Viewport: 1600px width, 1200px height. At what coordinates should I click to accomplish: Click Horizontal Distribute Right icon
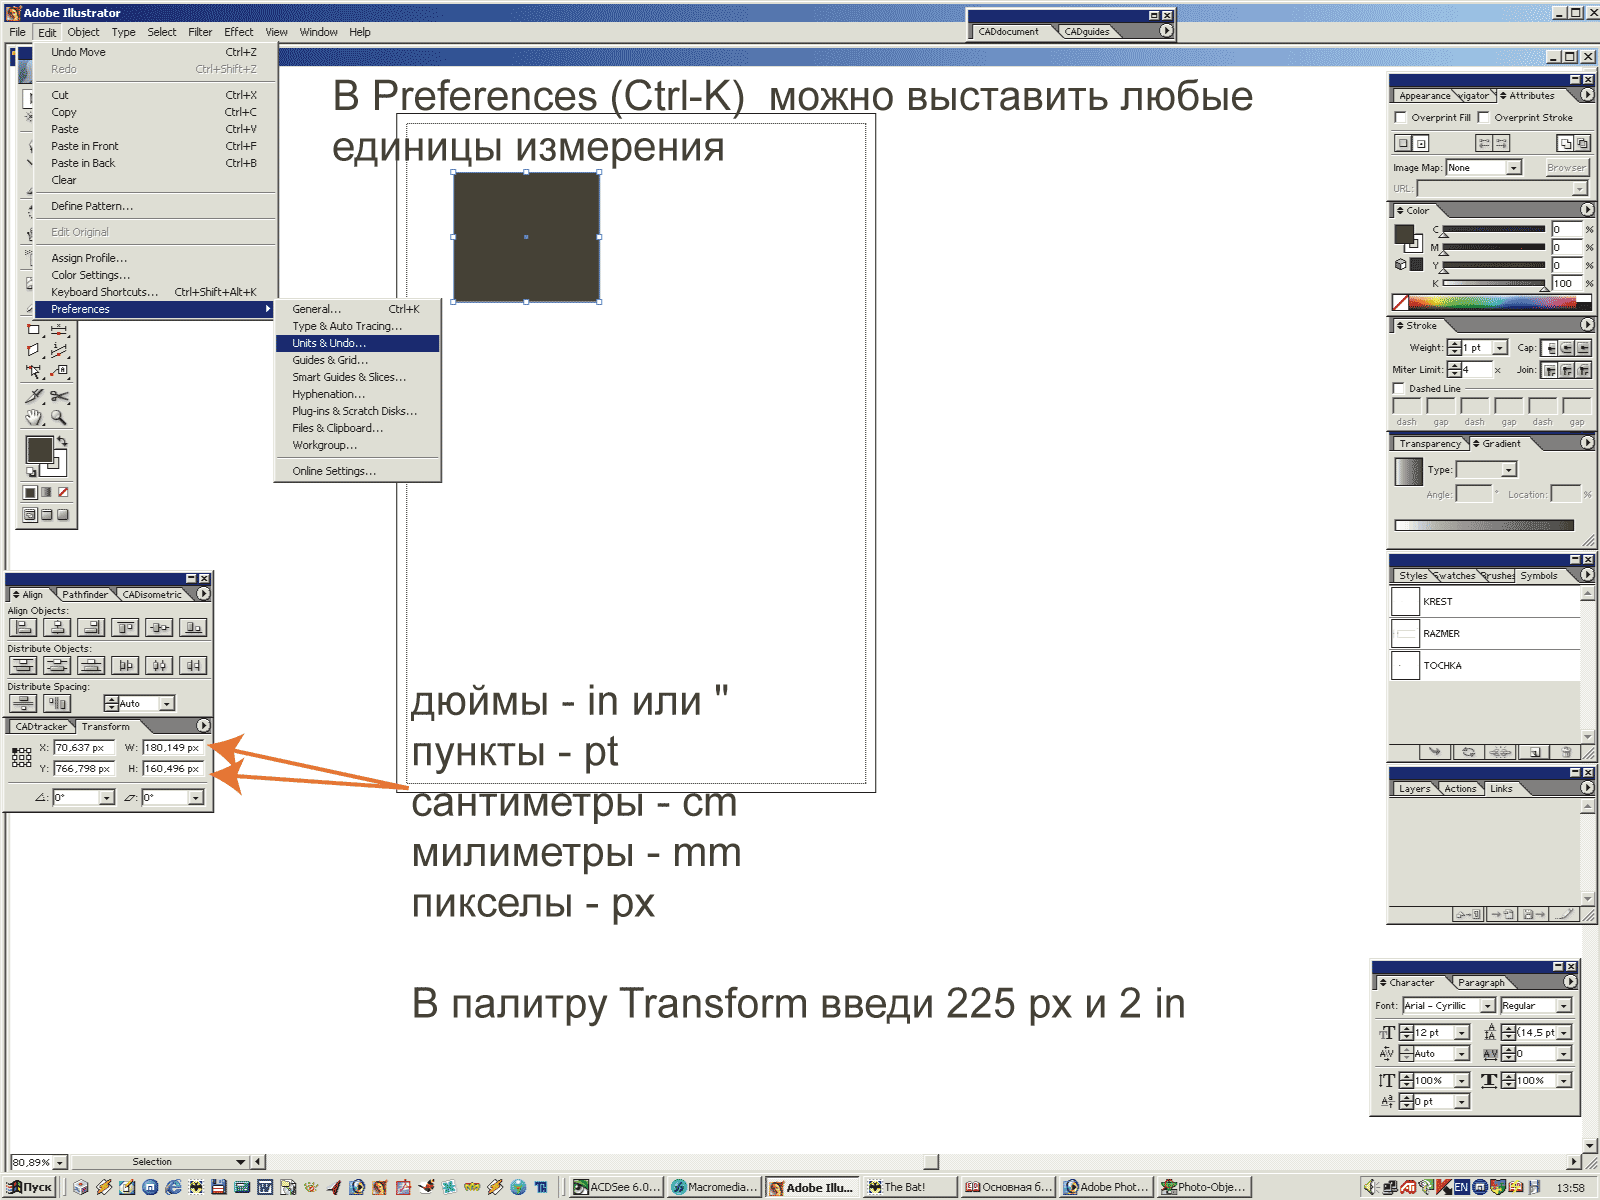pyautogui.click(x=193, y=666)
